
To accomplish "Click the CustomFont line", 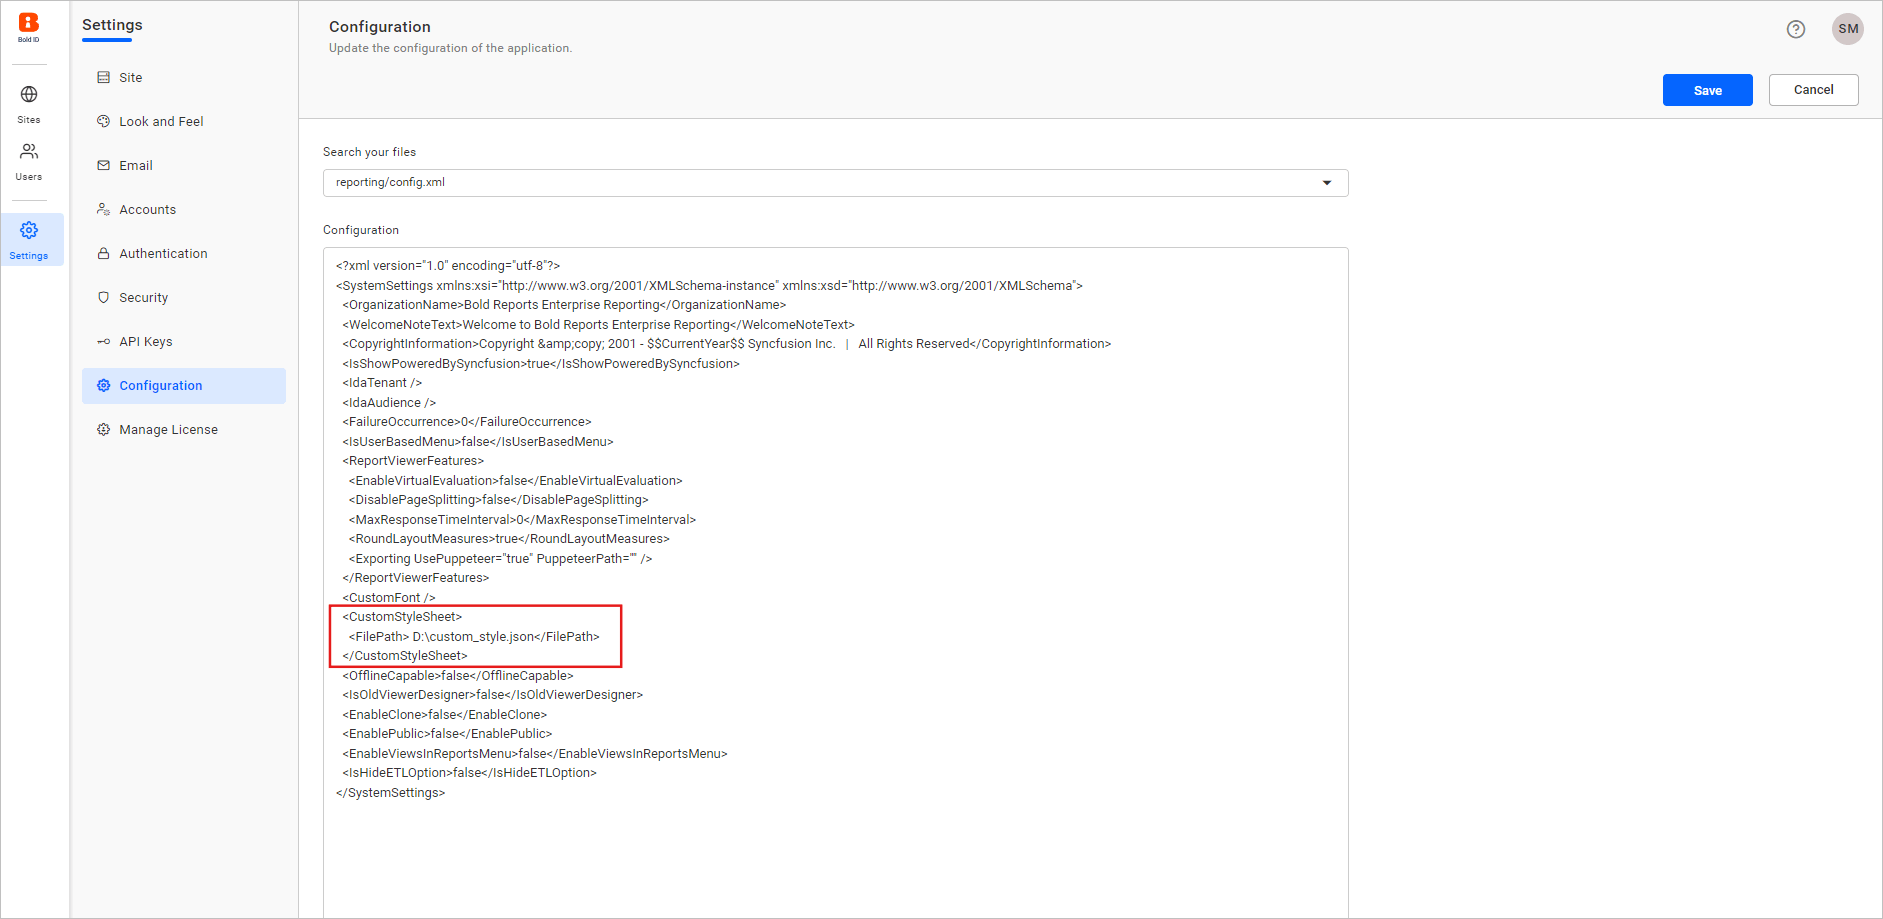I will (x=389, y=598).
